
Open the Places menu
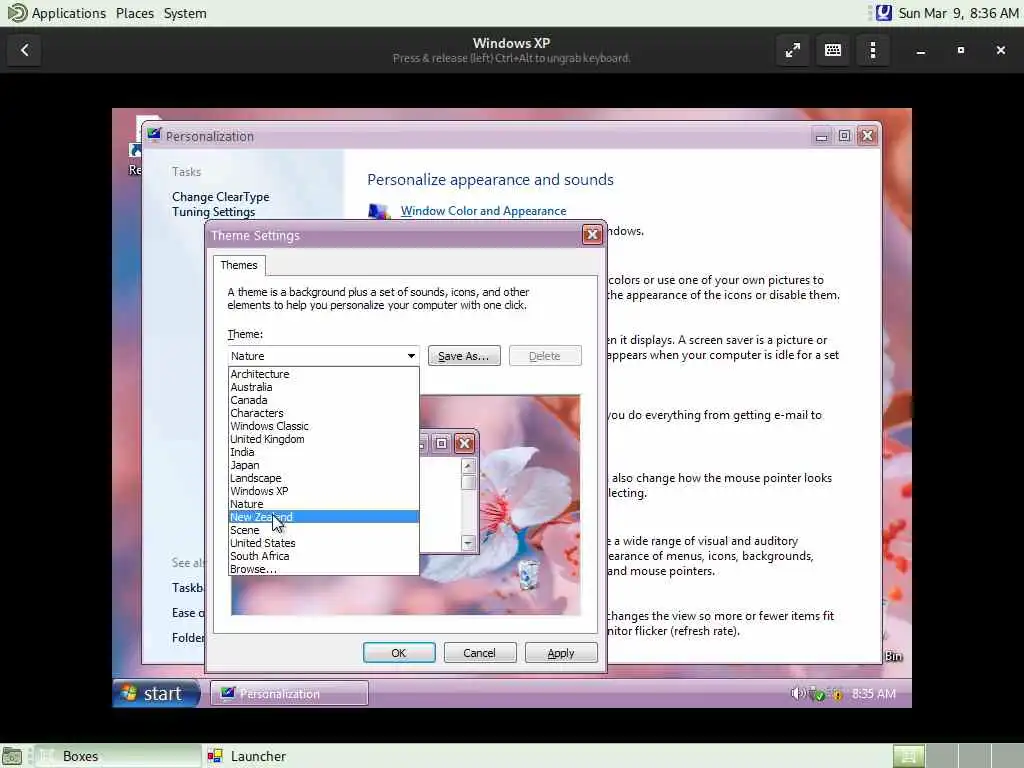click(x=135, y=13)
